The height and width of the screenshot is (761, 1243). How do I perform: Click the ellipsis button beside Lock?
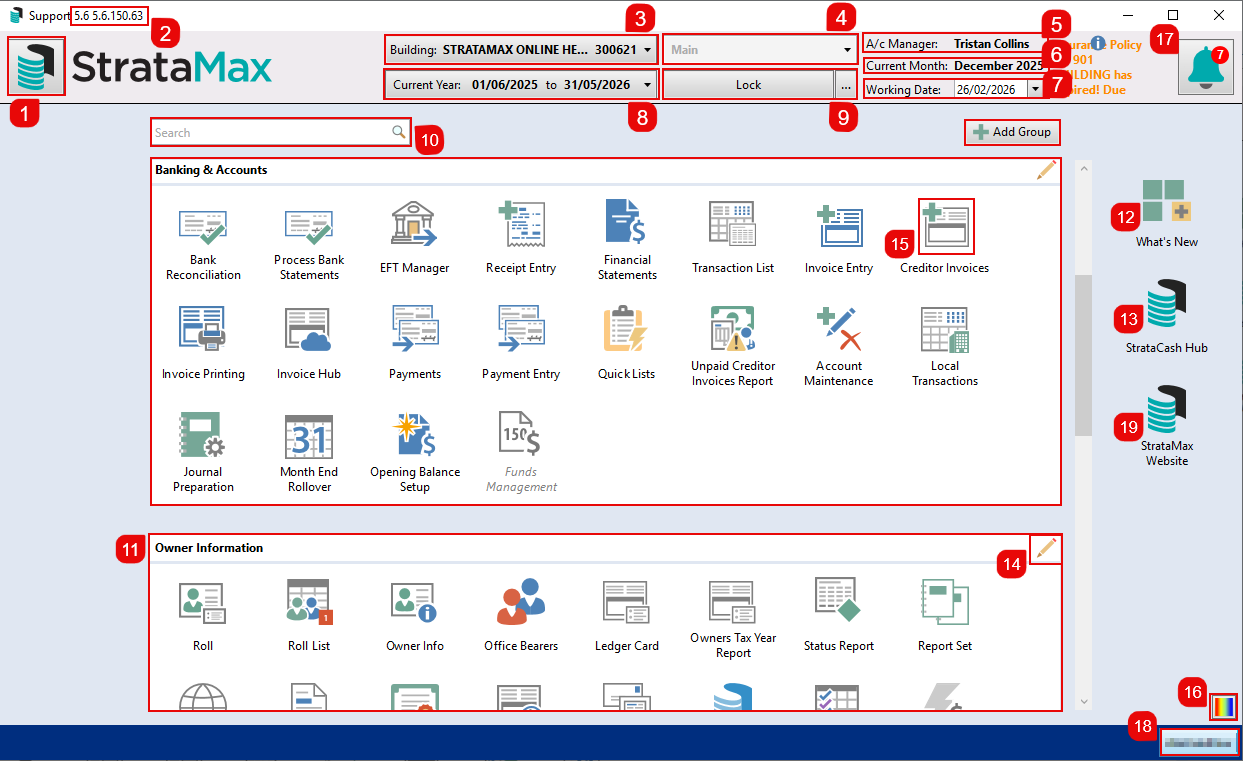point(846,85)
